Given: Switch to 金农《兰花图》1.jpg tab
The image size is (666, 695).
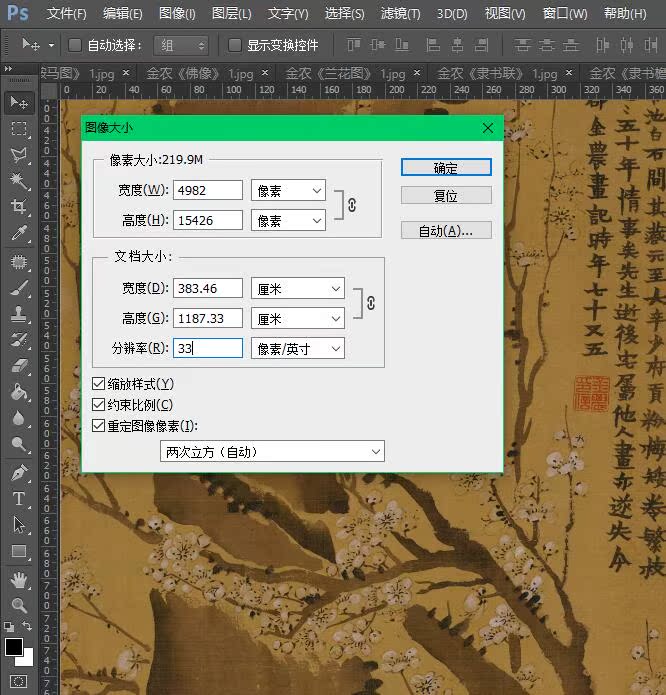Looking at the screenshot, I should 345,74.
